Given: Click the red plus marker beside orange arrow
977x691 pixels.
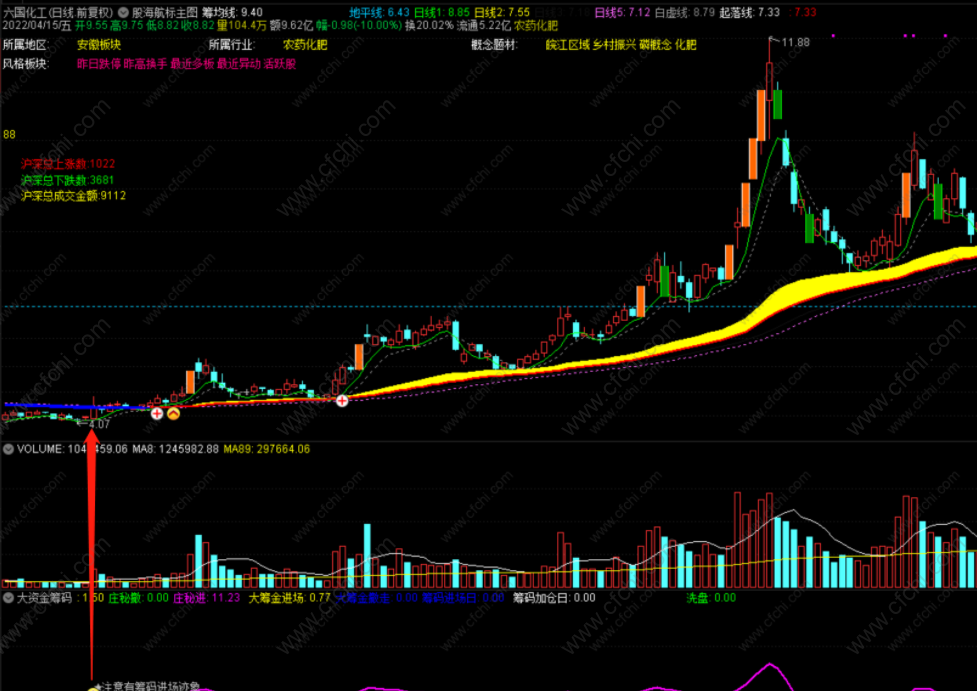Looking at the screenshot, I should pyautogui.click(x=157, y=412).
